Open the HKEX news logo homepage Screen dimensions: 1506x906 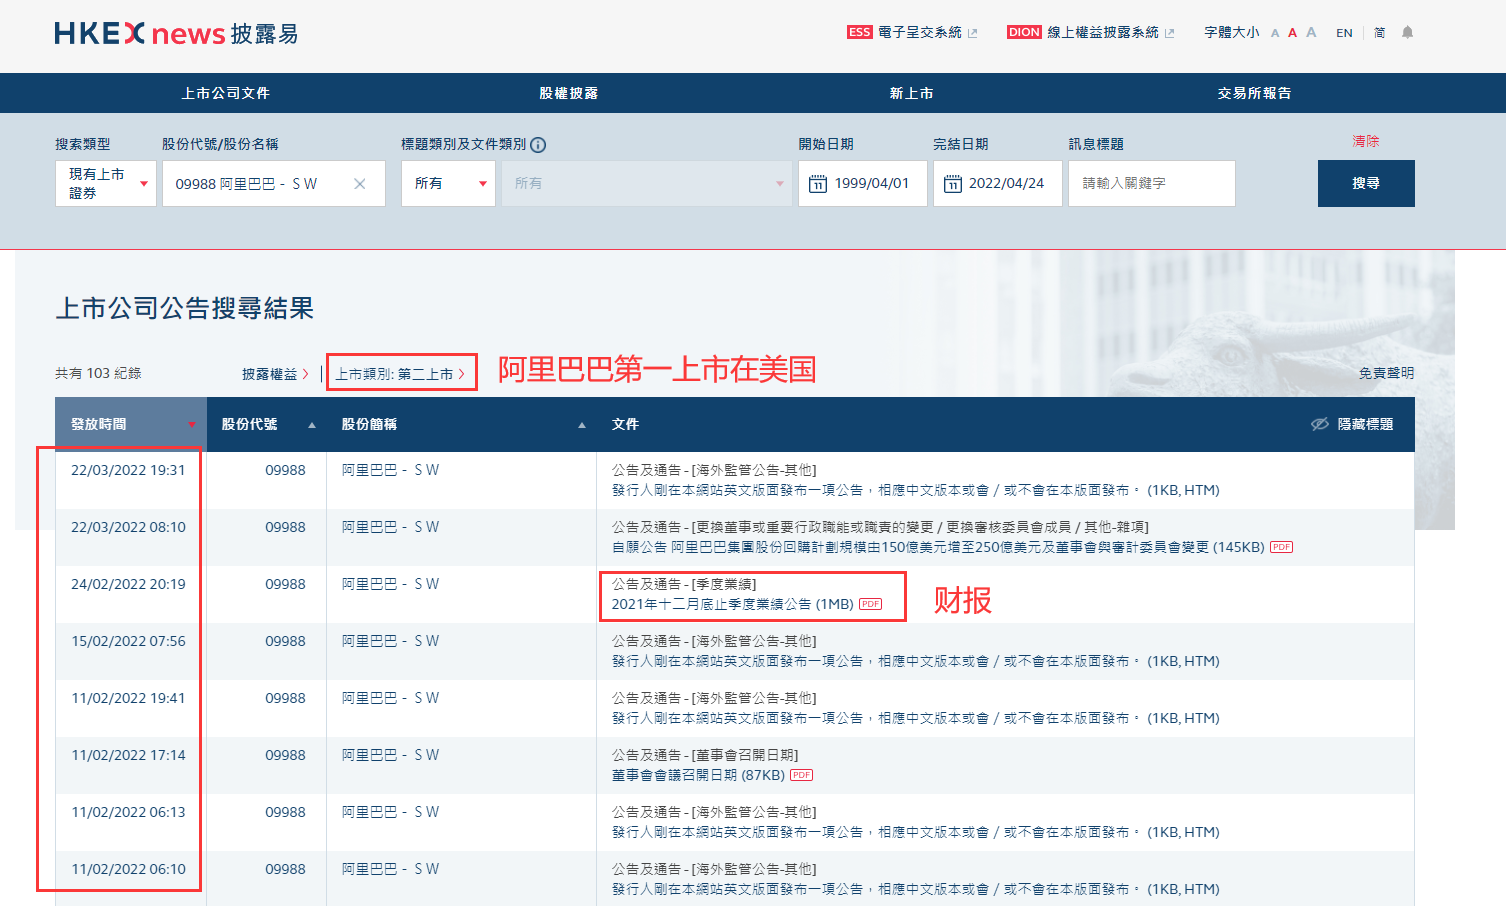pyautogui.click(x=176, y=33)
